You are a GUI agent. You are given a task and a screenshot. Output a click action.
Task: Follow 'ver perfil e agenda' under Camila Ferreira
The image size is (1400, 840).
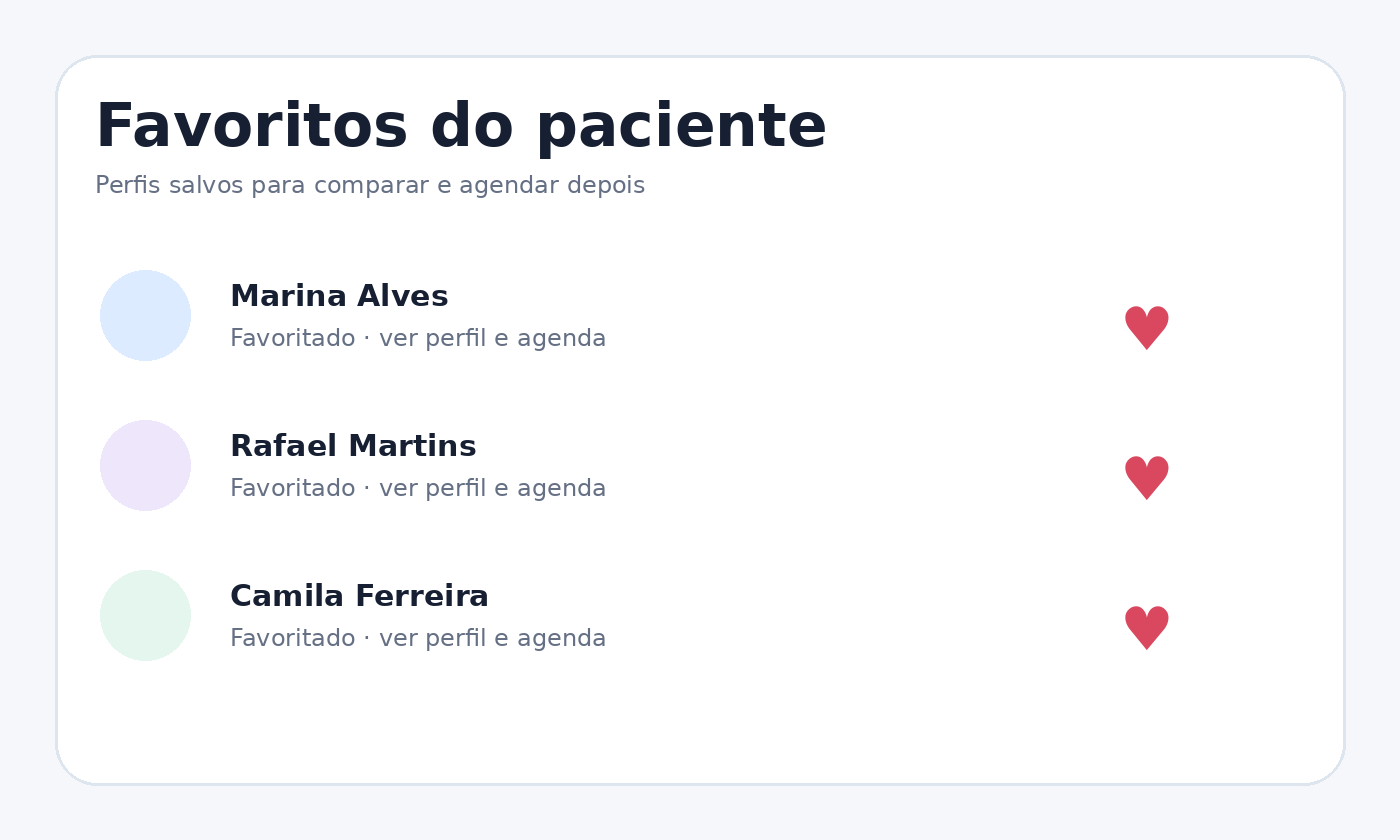pos(492,638)
